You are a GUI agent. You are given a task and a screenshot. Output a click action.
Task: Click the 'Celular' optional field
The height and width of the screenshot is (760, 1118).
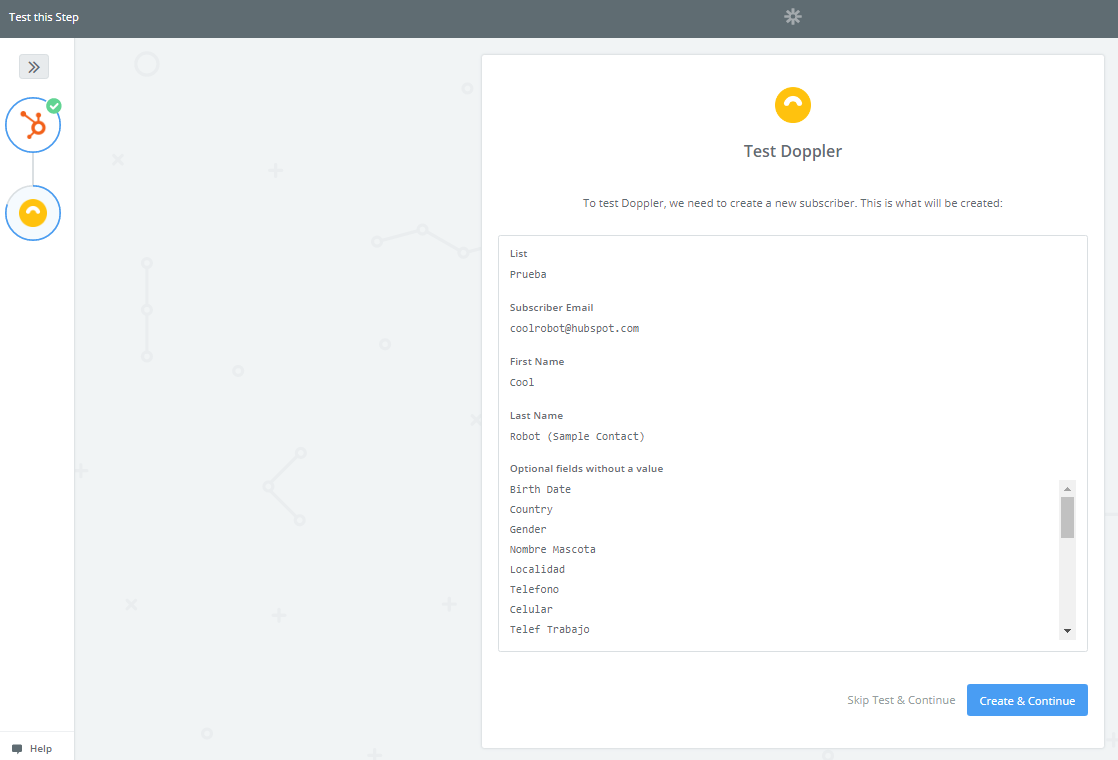[x=531, y=610]
